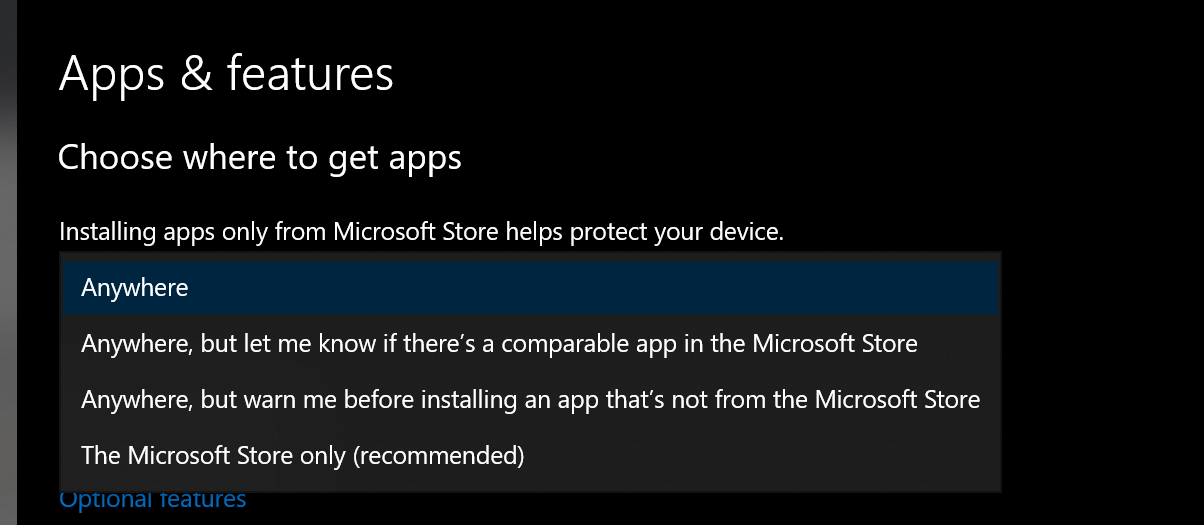The width and height of the screenshot is (1204, 525).
Task: Select "The Microsoft Store only (recommended)"
Action: pos(531,456)
